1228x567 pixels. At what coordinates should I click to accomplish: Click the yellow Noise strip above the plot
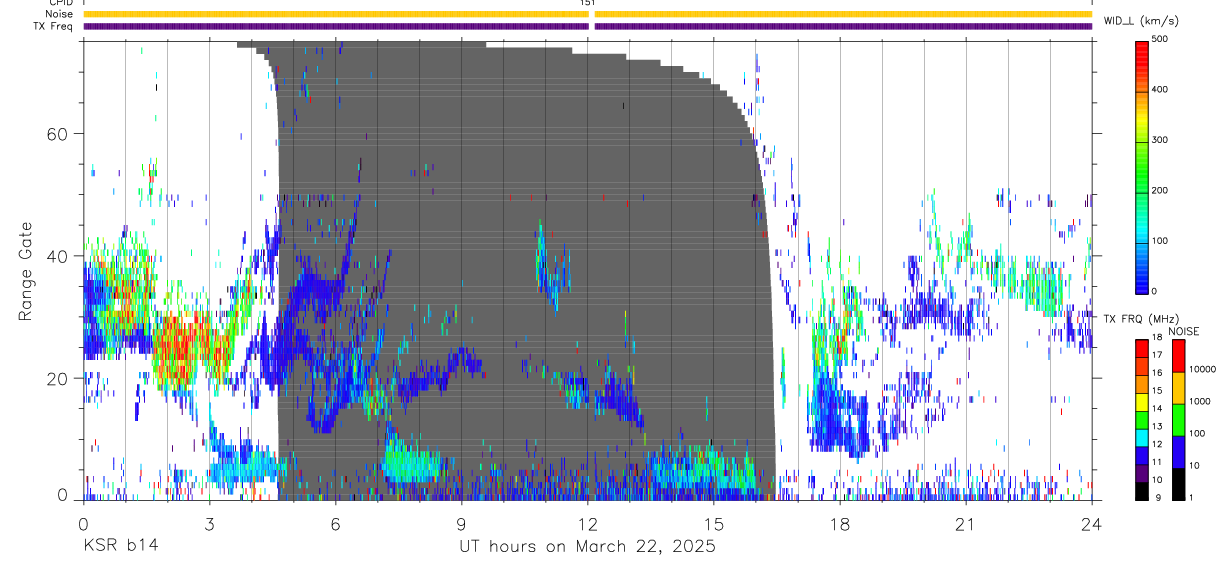click(x=588, y=14)
